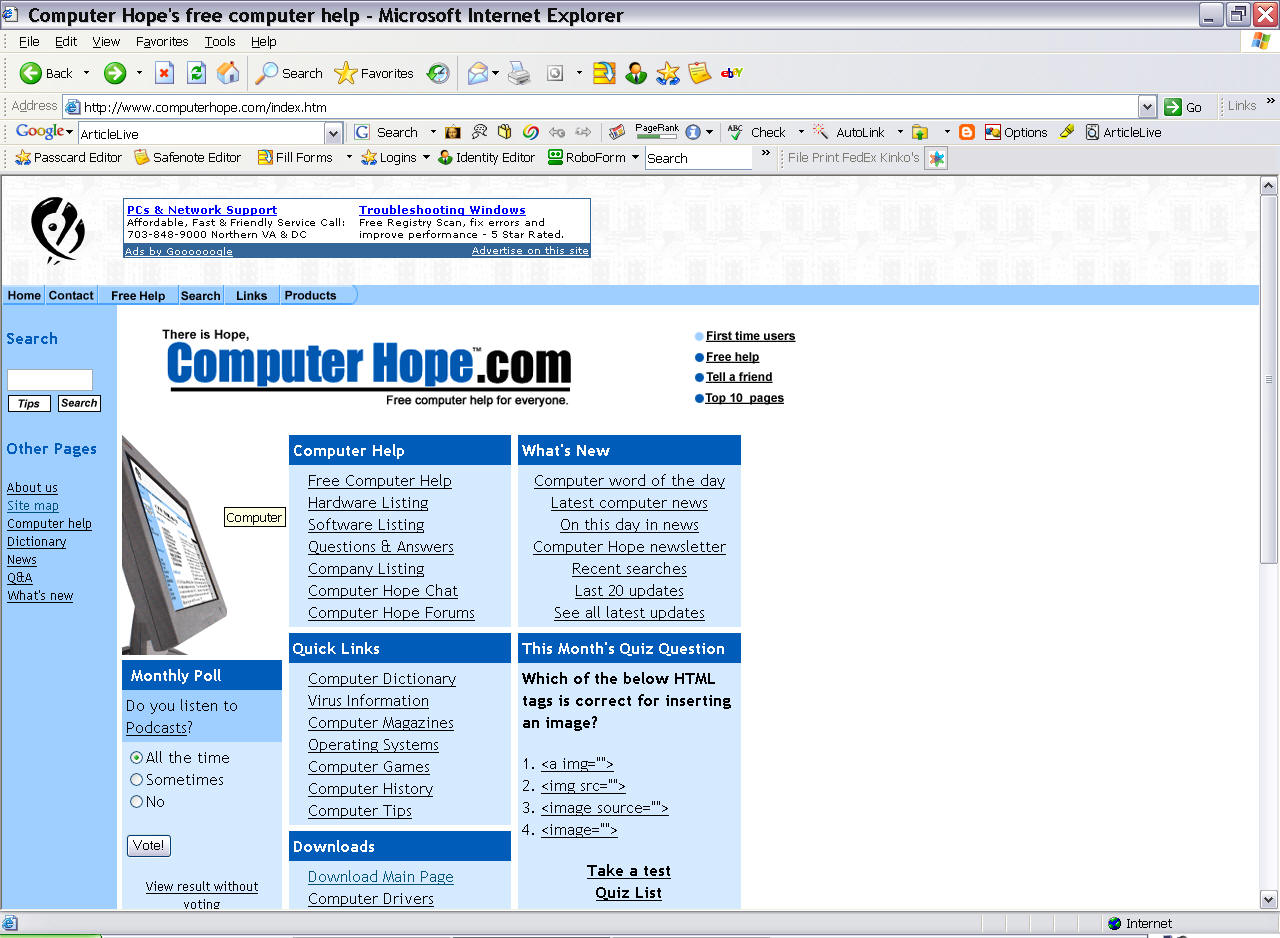Click the vertical scrollbar down arrow
Screen dimensions: 1280x938
coord(1269,900)
